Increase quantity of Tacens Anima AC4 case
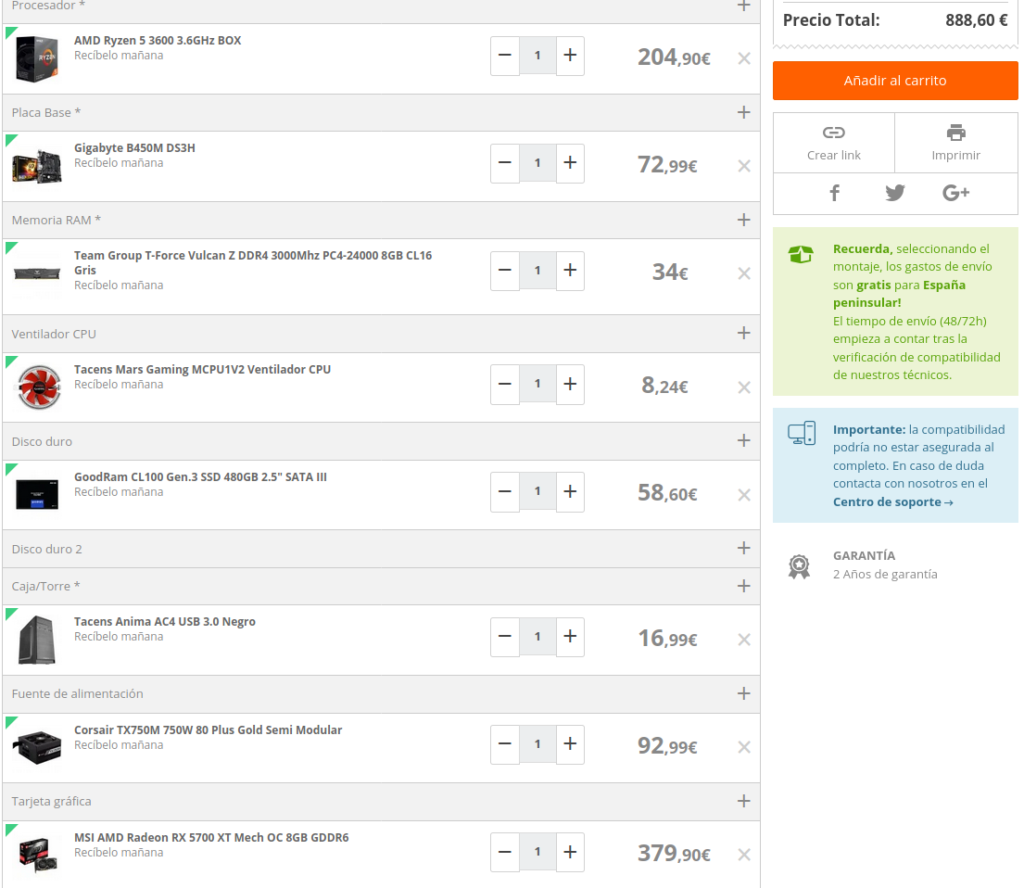 pos(570,637)
